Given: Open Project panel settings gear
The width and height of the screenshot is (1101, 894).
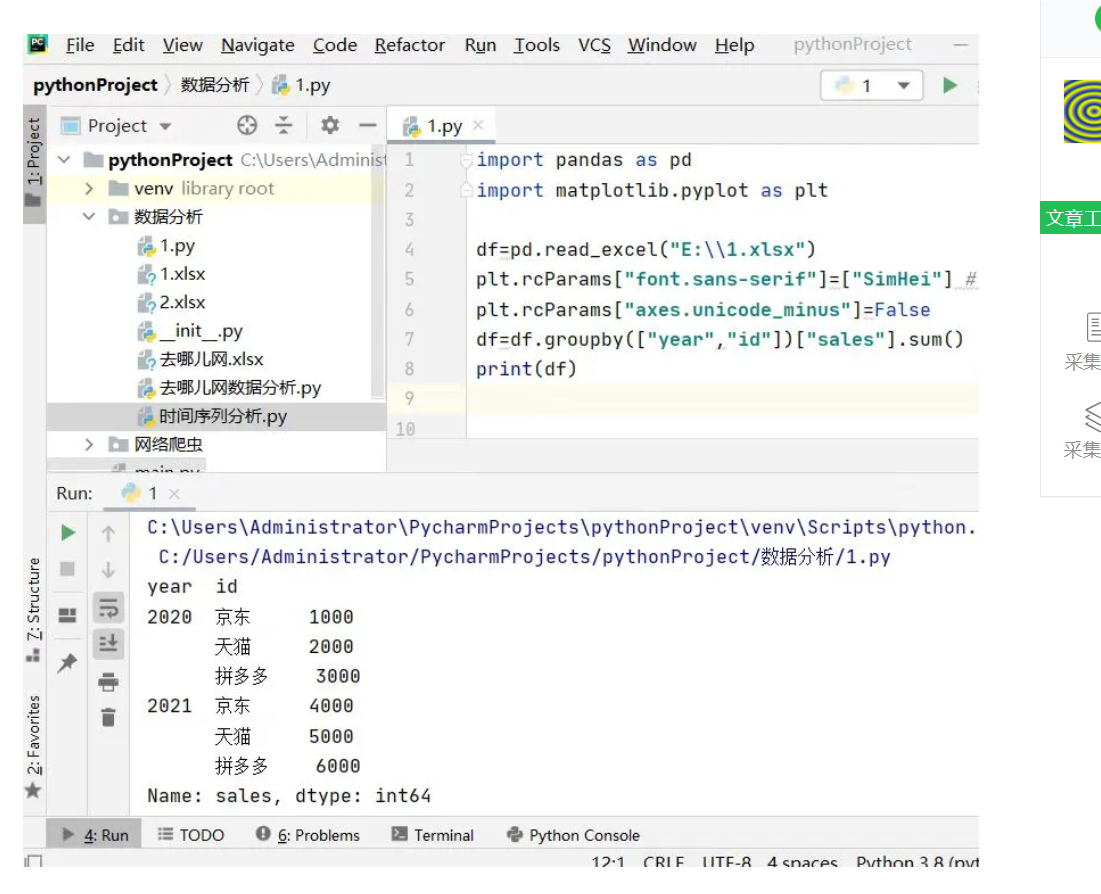Looking at the screenshot, I should [x=330, y=125].
